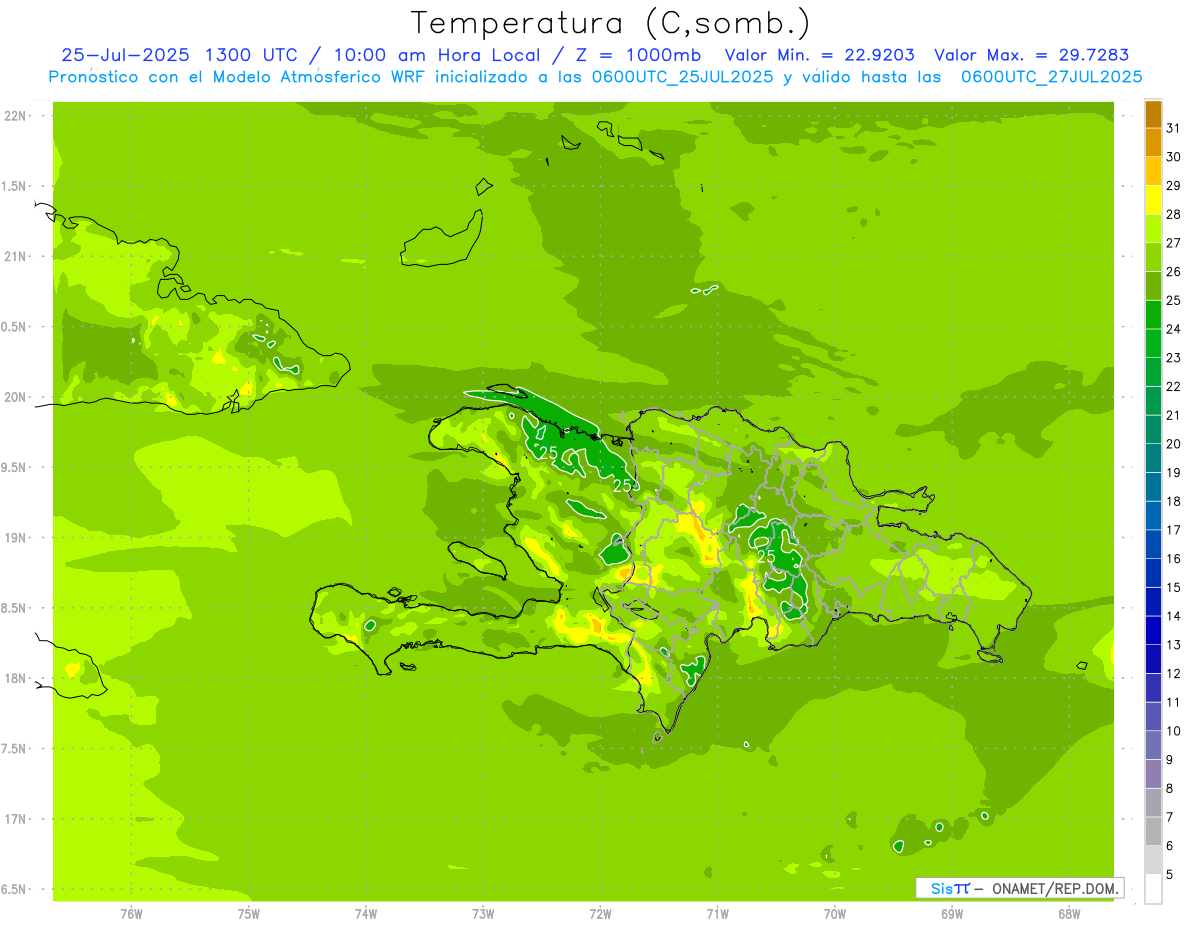Click the title "Temperatura (C,somb.)"
1200x927 pixels.
click(611, 23)
